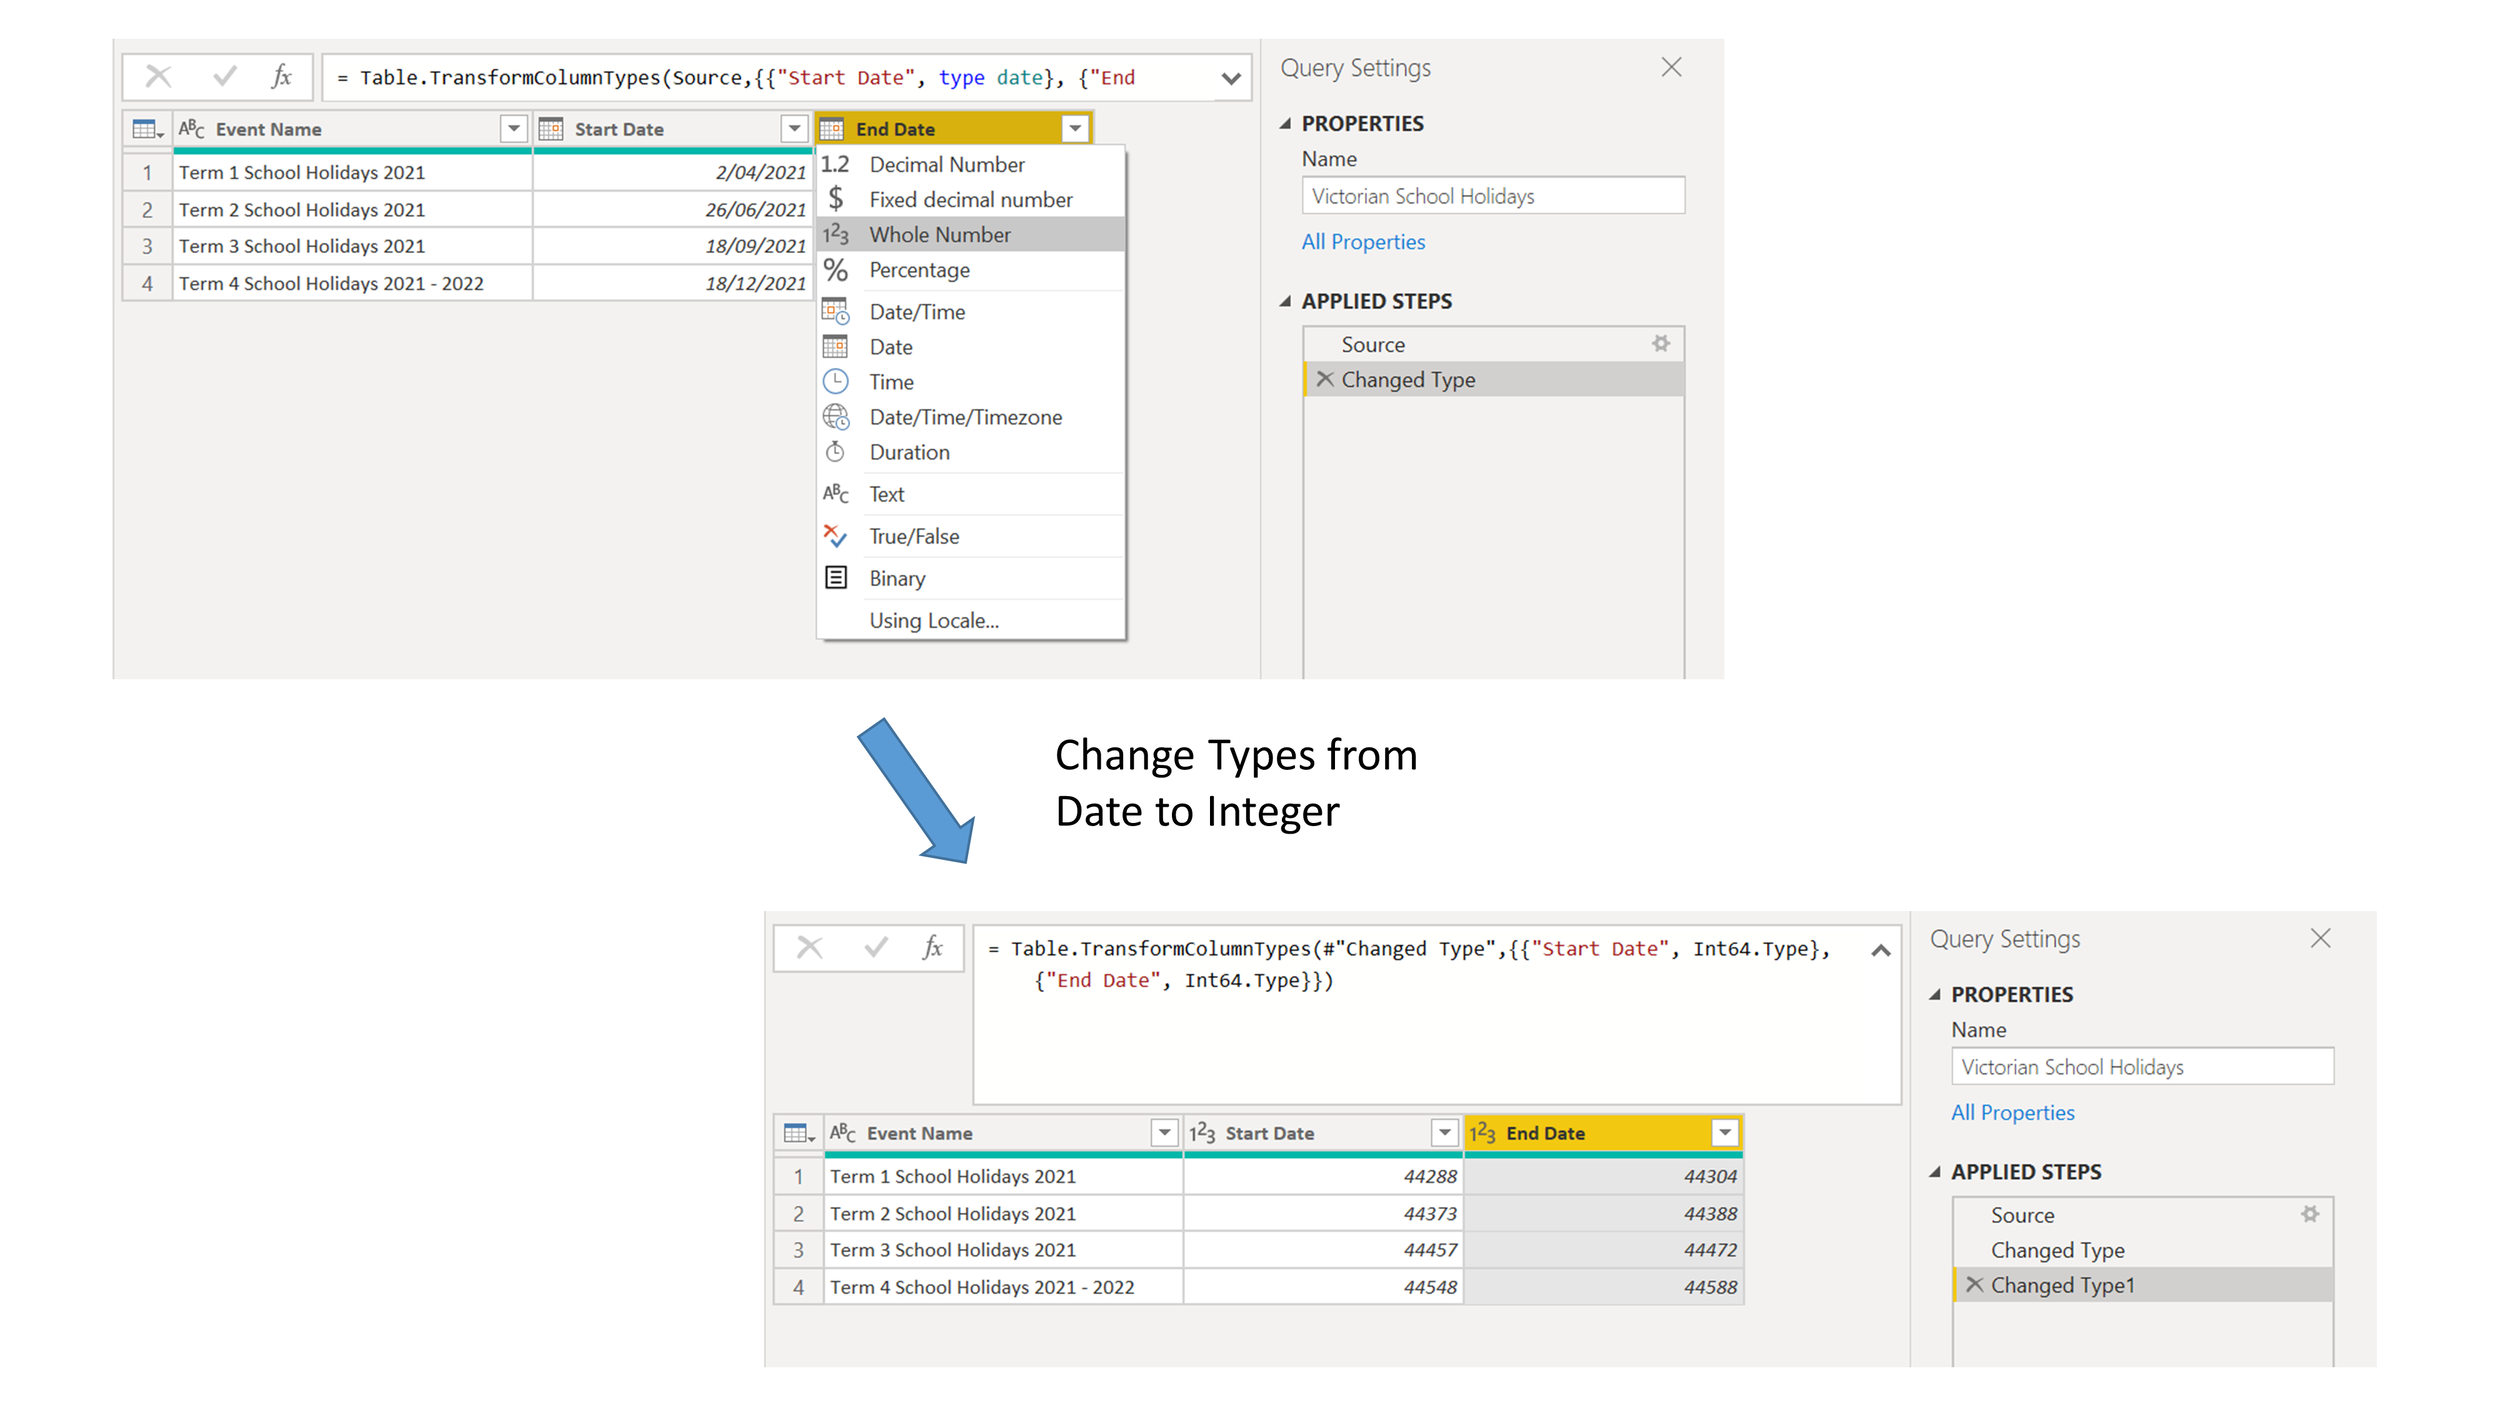Confirm formula with checkmark in top formula bar
The width and height of the screenshot is (2500, 1406).
225,76
